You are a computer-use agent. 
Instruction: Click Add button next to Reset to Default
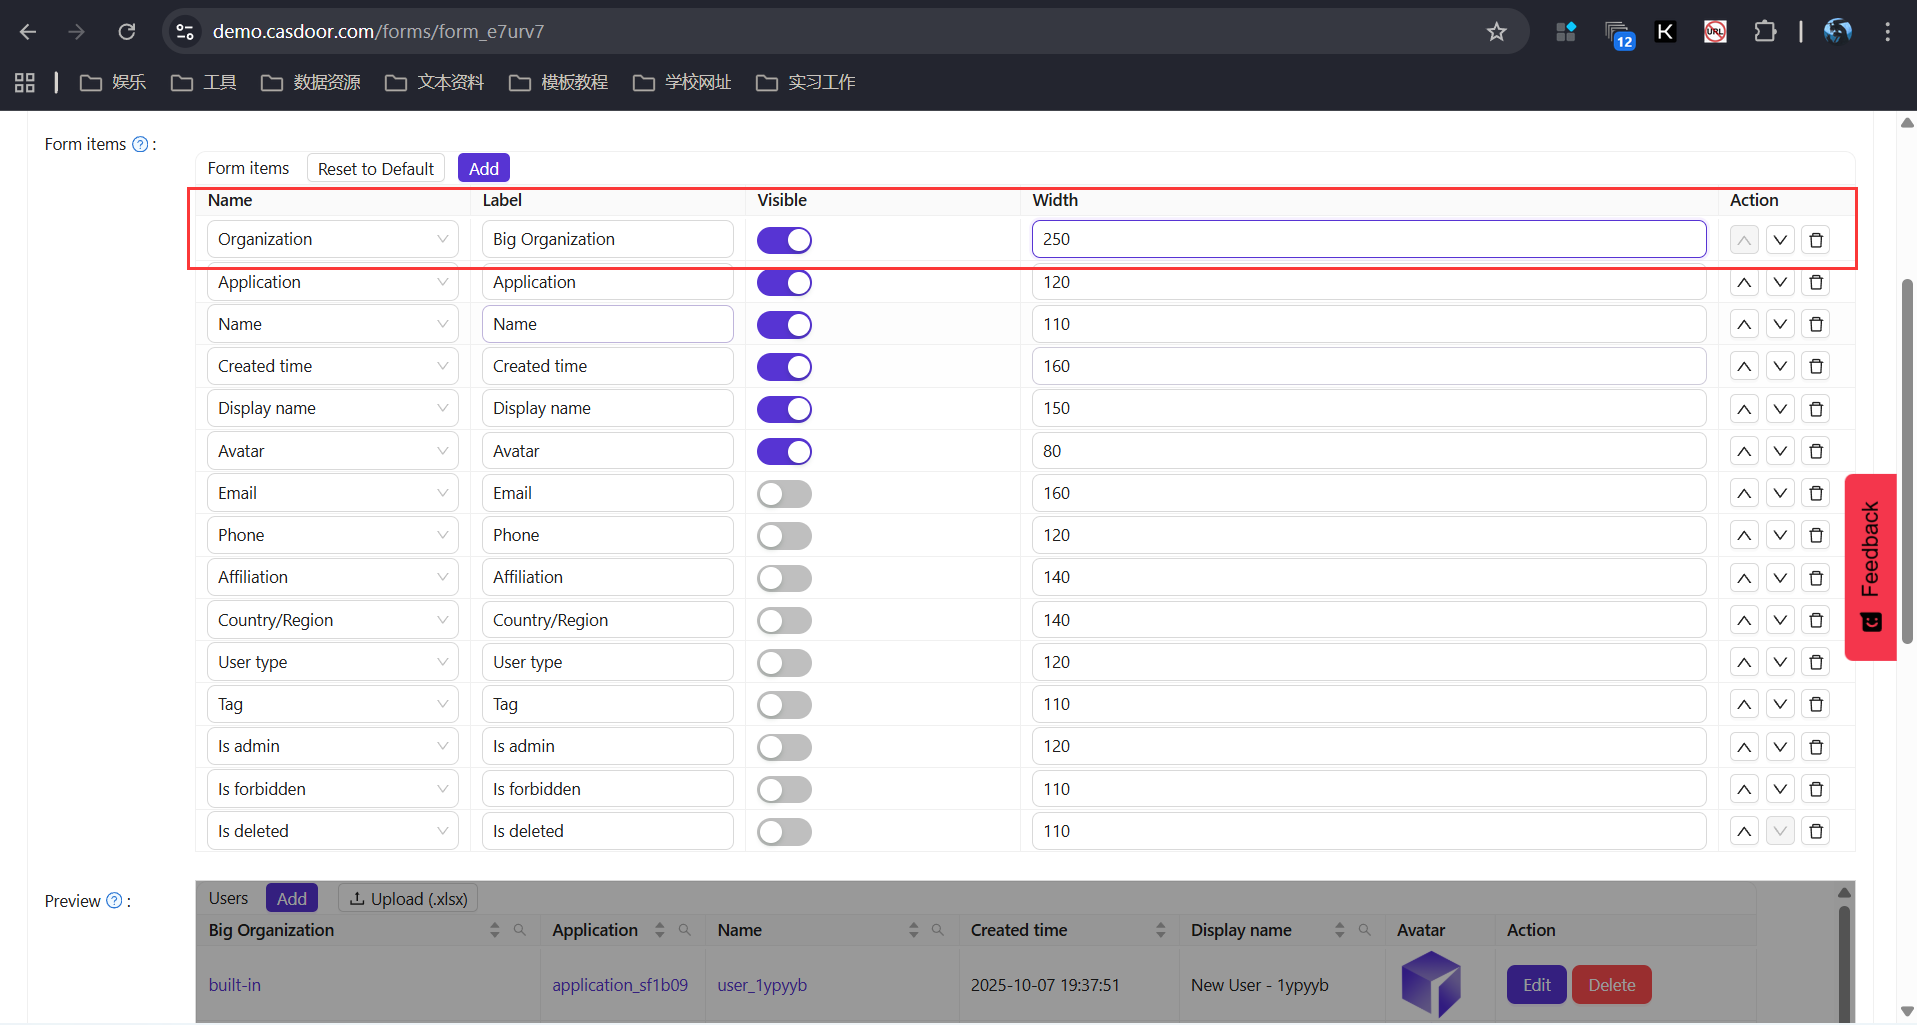(484, 169)
